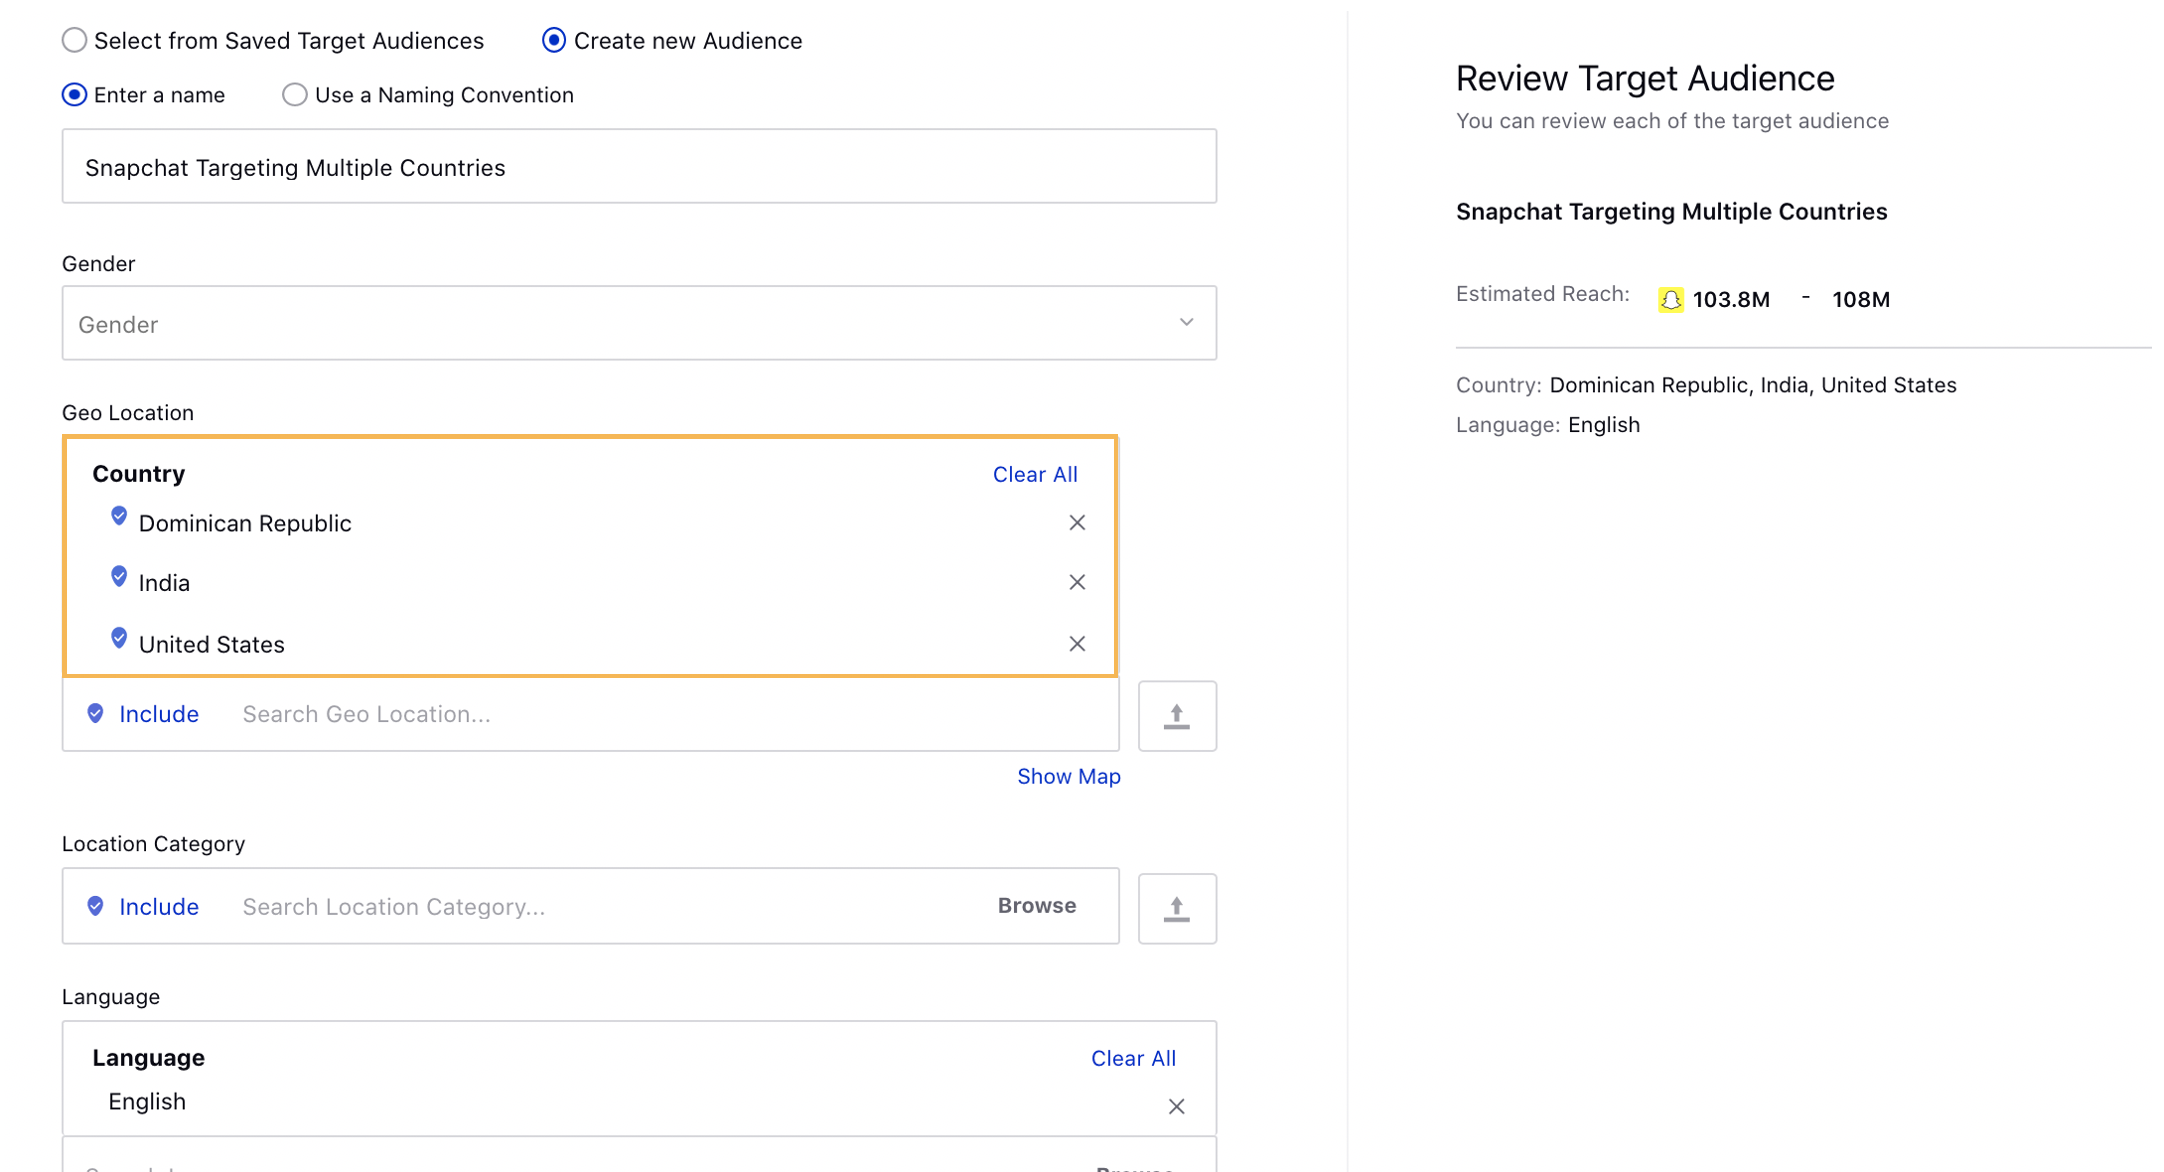Image resolution: width=2164 pixels, height=1172 pixels.
Task: Open the Show Map link
Action: click(x=1068, y=776)
